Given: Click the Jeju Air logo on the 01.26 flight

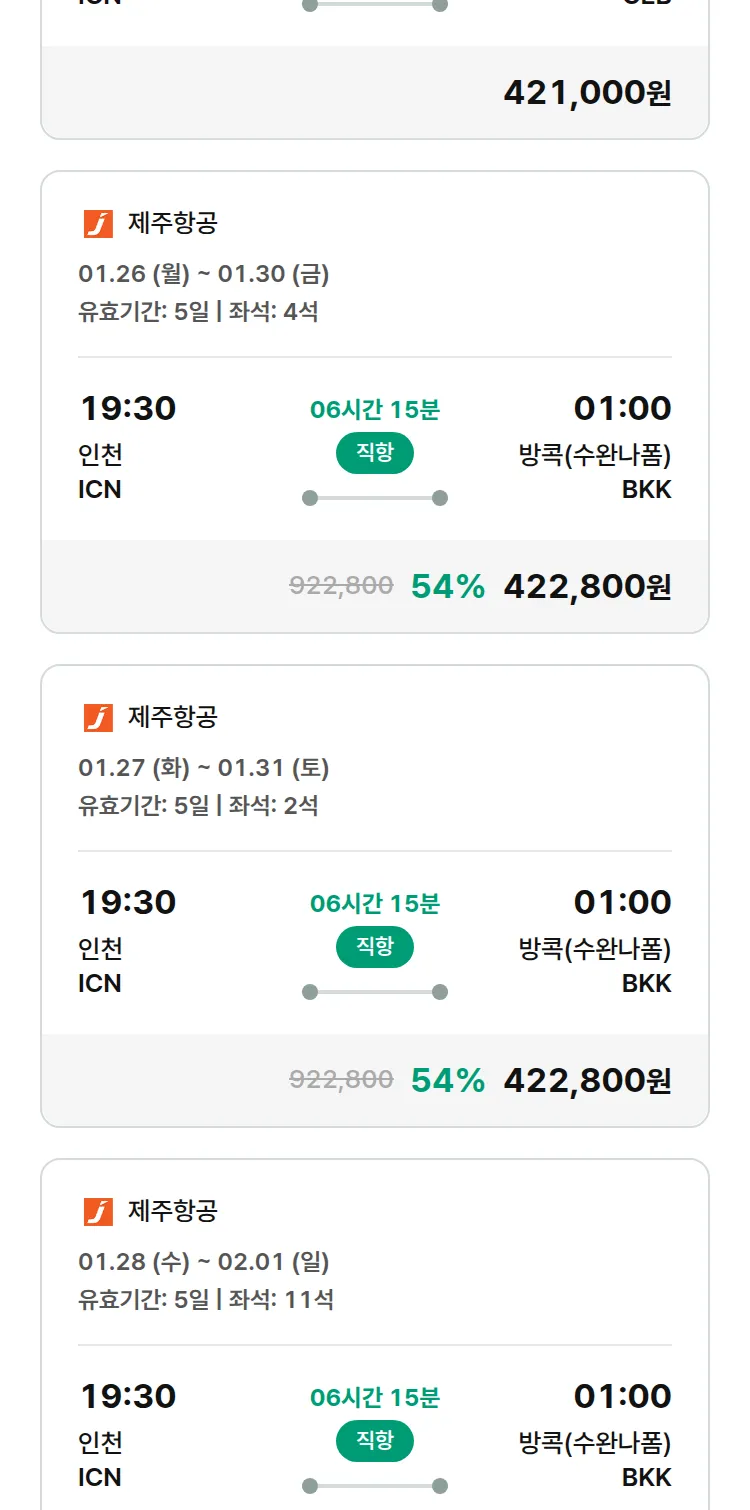Looking at the screenshot, I should 98,223.
